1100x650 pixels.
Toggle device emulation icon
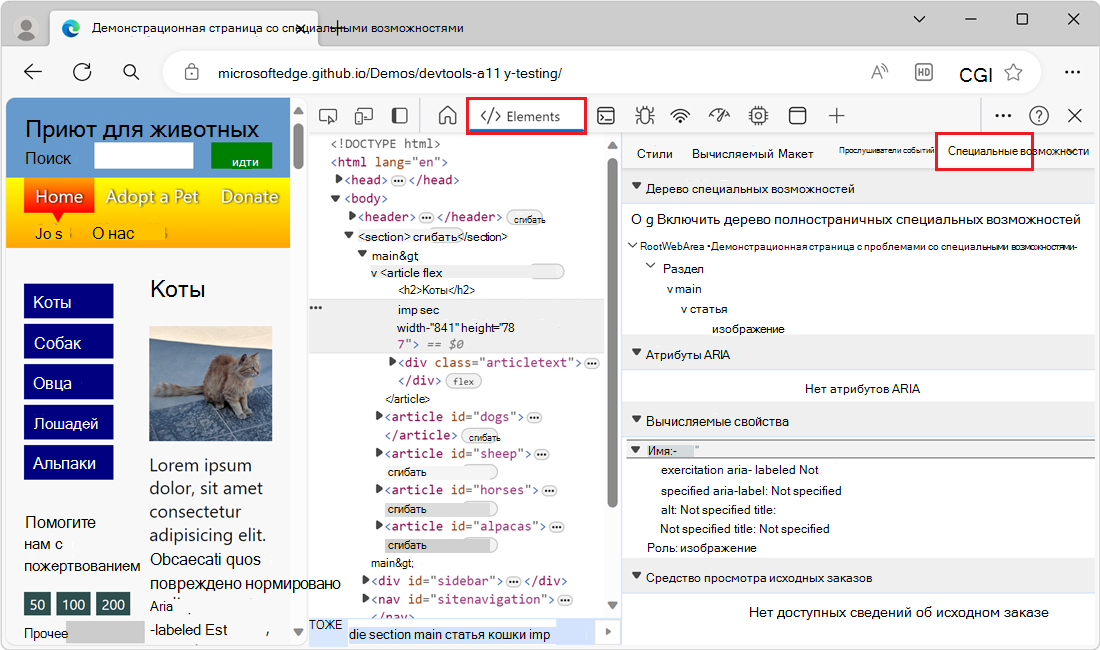363,116
